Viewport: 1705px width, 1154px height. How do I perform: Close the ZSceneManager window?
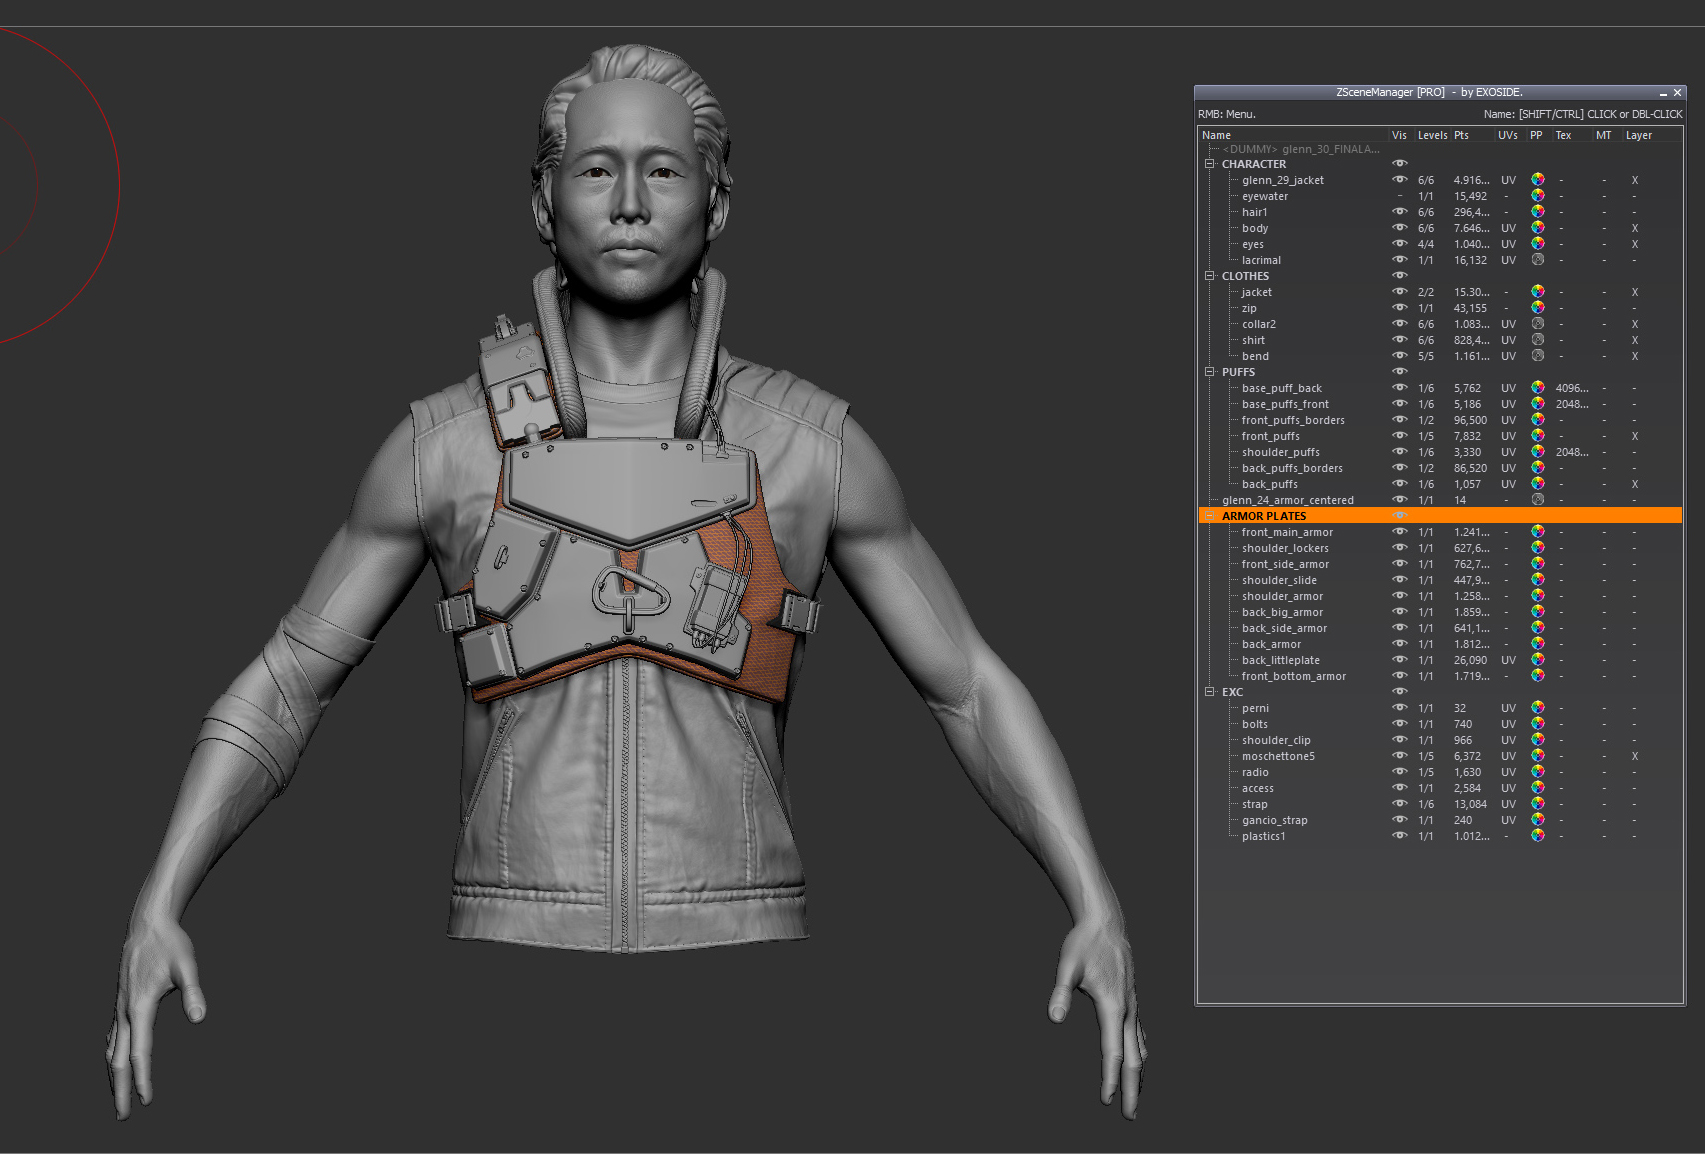1678,93
